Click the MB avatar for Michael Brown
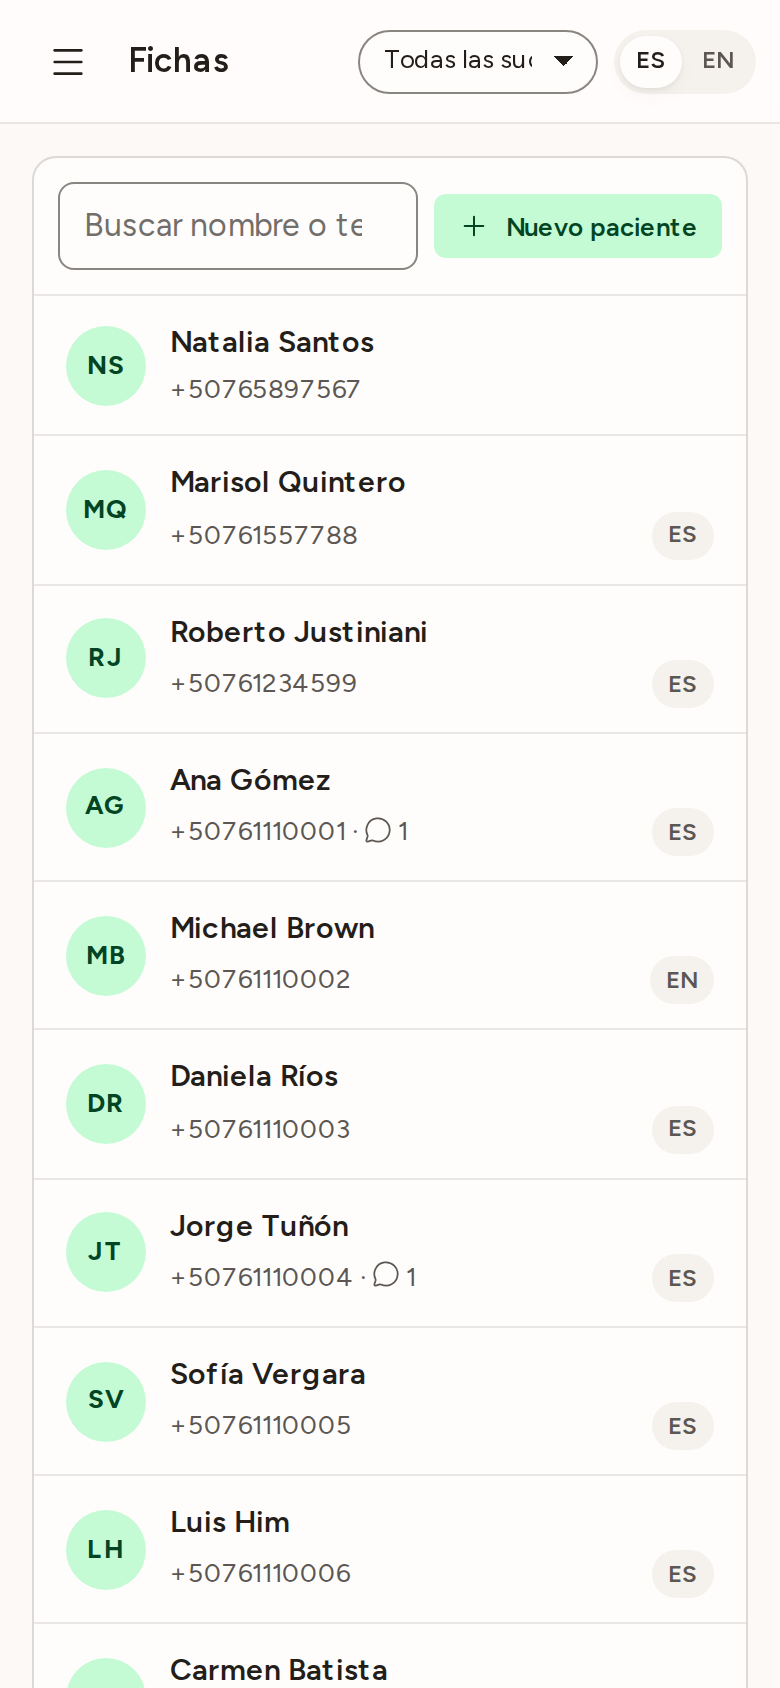This screenshot has height=1688, width=780. tap(106, 956)
